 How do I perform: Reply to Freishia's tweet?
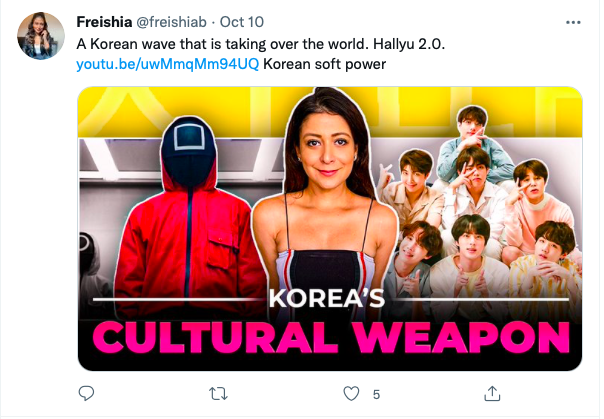coord(87,393)
